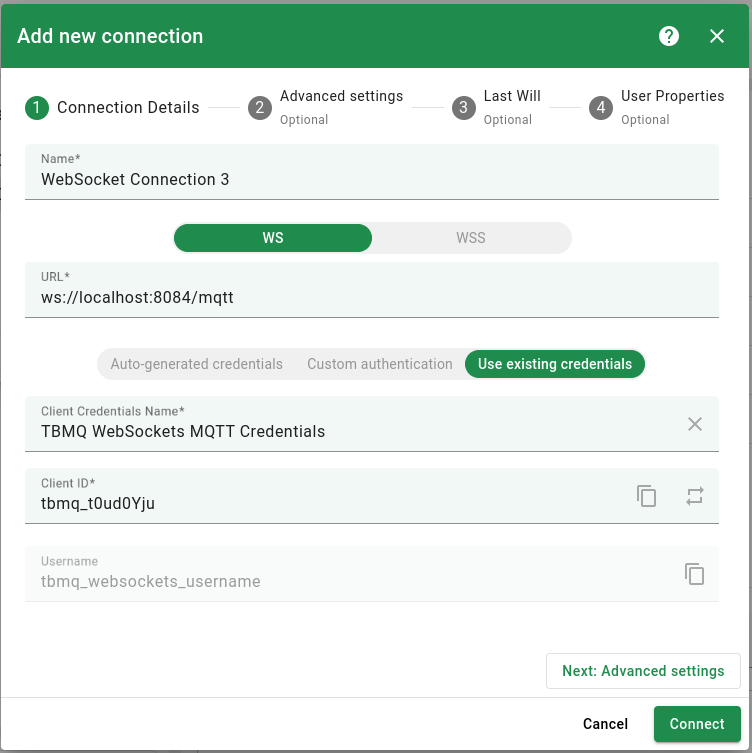Close the Add new connection dialog
Screen dimensions: 752x753
pos(717,36)
